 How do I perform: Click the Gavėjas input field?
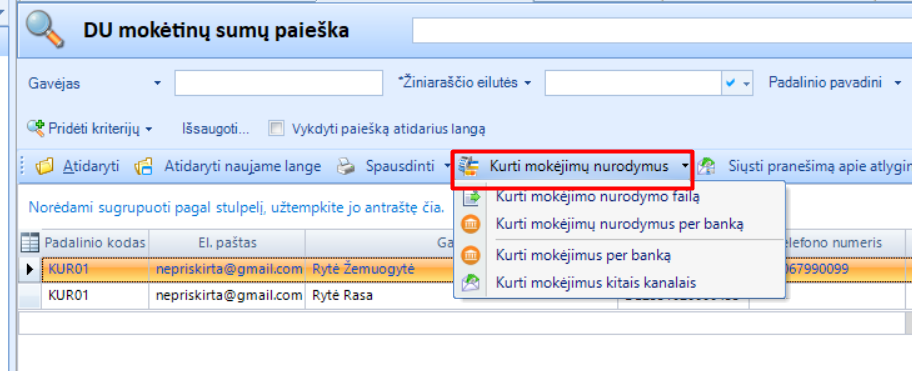[x=279, y=83]
